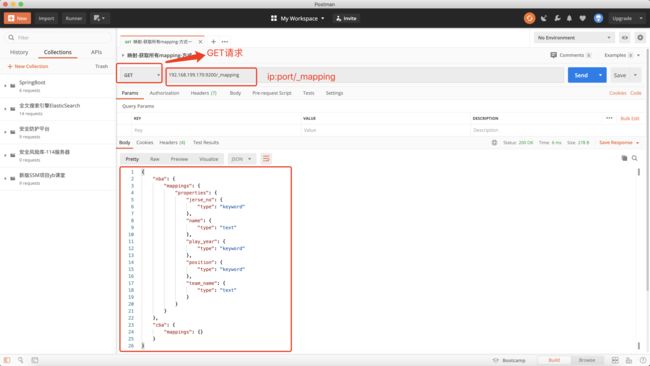Expand the SpringBoot collection arrow
This screenshot has width=650, height=366.
[x=5, y=86]
